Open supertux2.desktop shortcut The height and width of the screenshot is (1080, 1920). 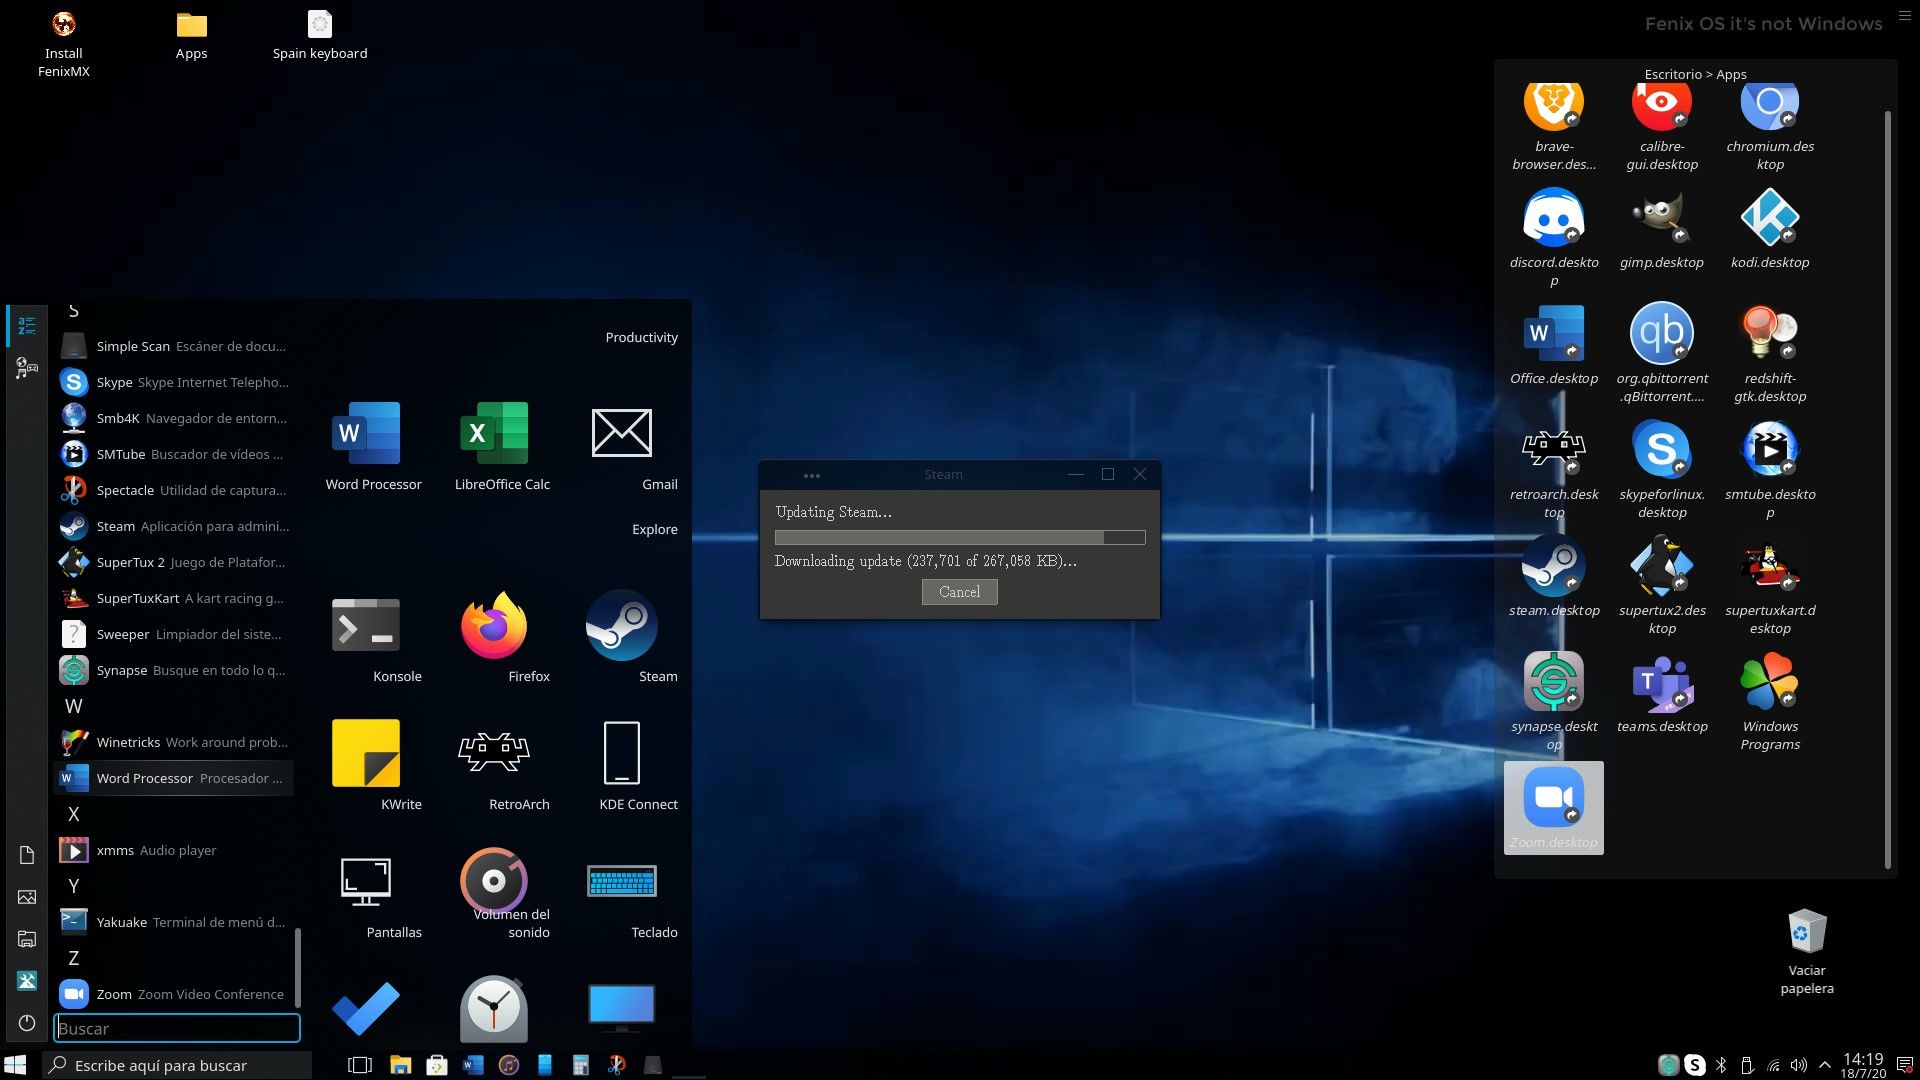coord(1662,585)
